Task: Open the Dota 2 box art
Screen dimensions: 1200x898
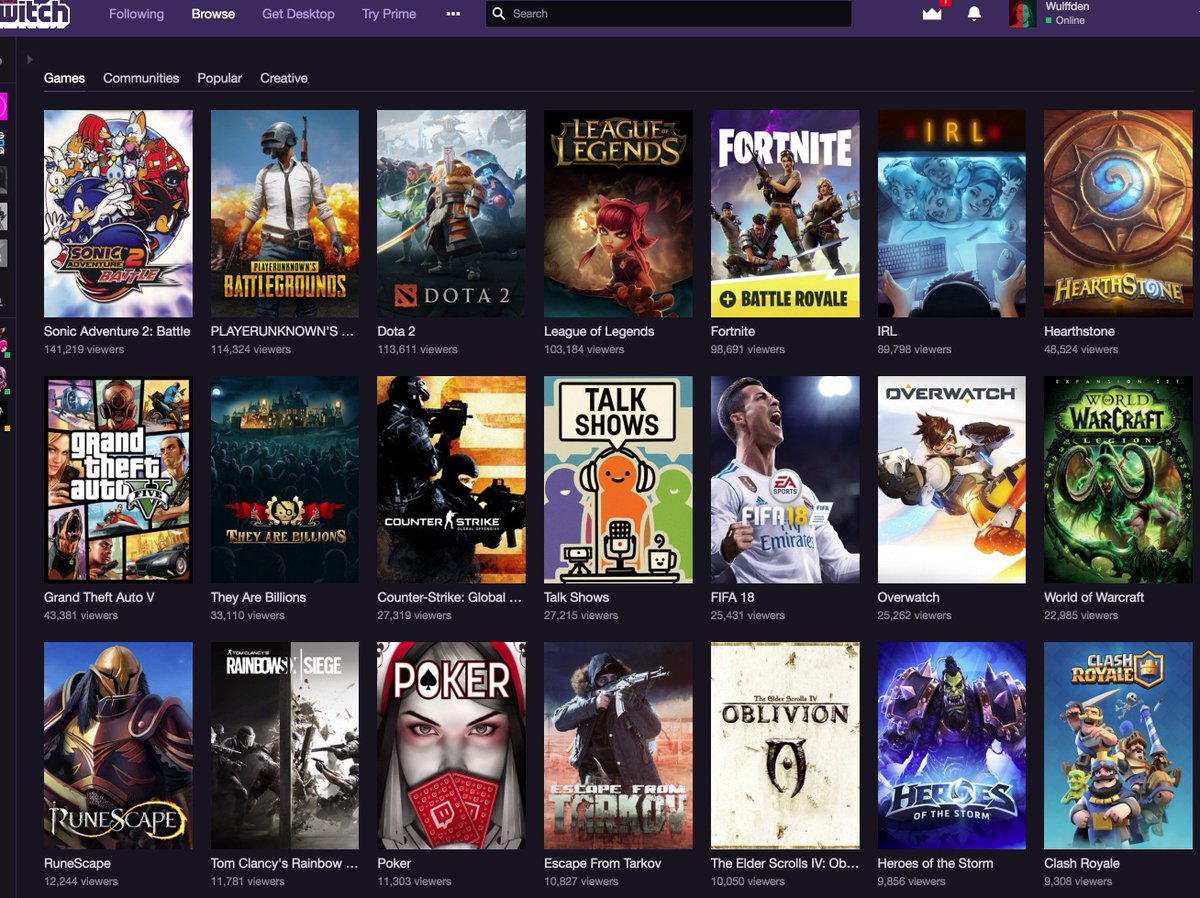Action: tap(451, 214)
